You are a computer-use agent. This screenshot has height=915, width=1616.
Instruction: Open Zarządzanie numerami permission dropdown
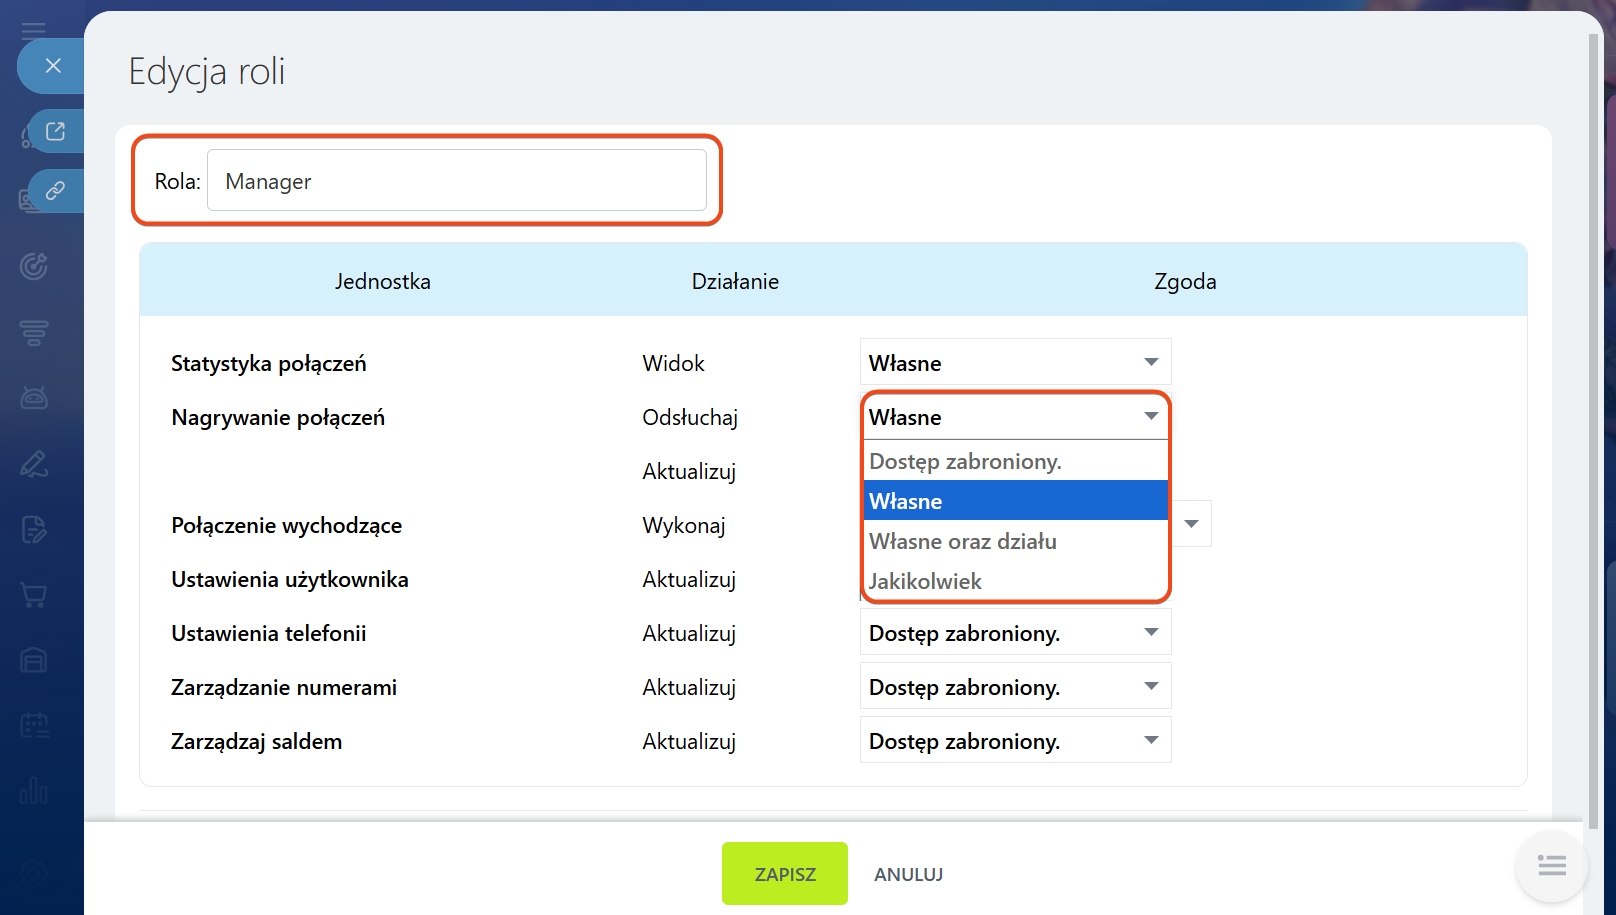tap(1014, 687)
